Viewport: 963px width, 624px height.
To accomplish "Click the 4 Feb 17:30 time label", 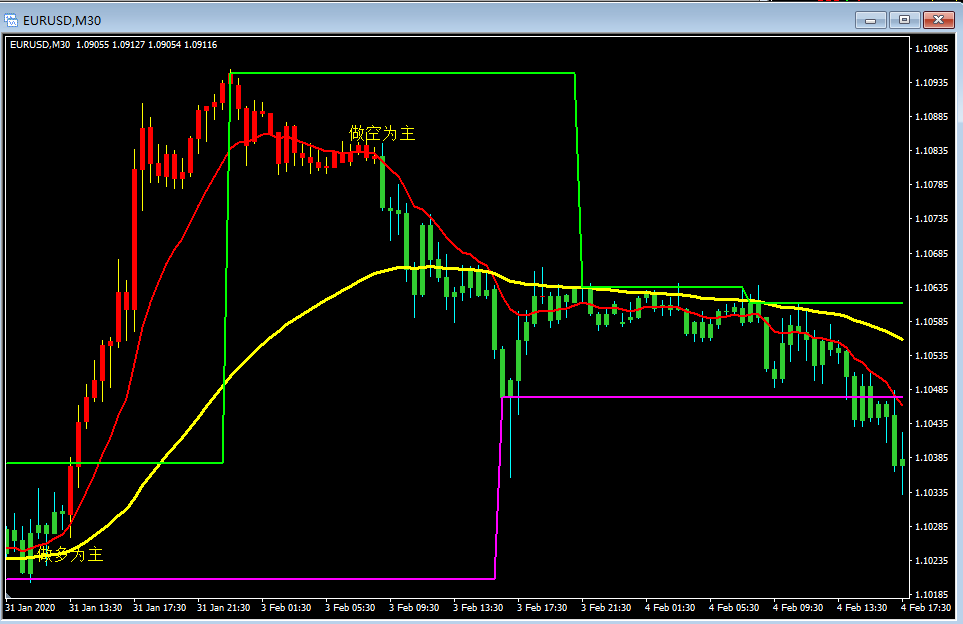I will pos(928,607).
